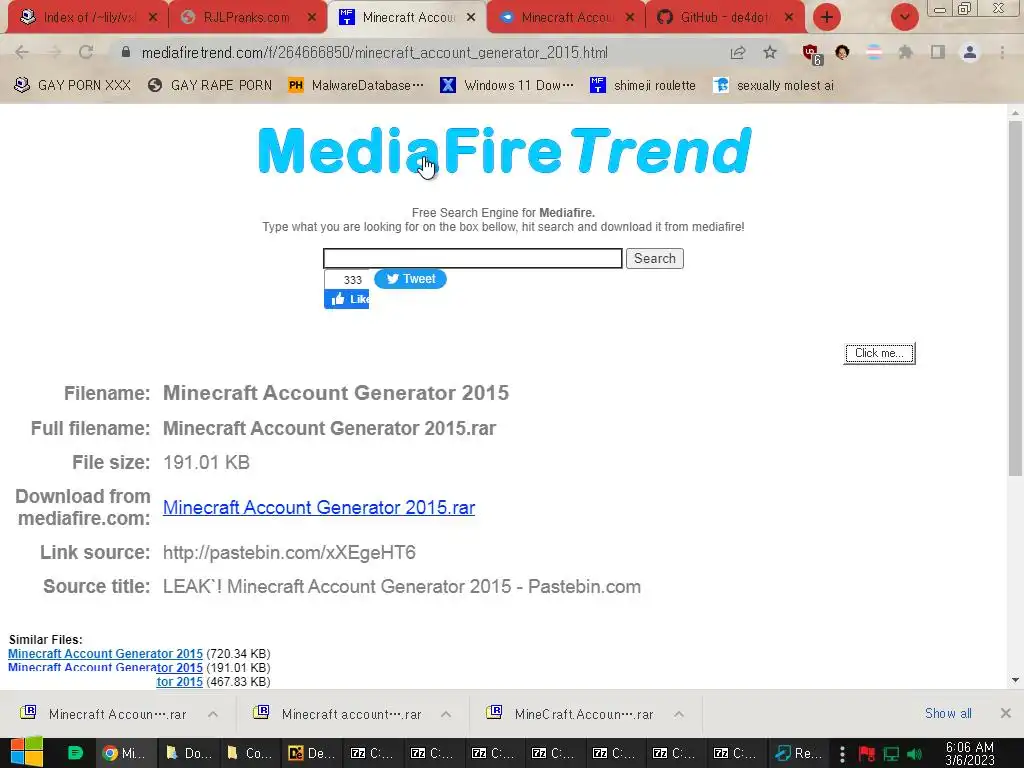Click the Mediafire search text box
This screenshot has height=768, width=1024.
(x=472, y=258)
